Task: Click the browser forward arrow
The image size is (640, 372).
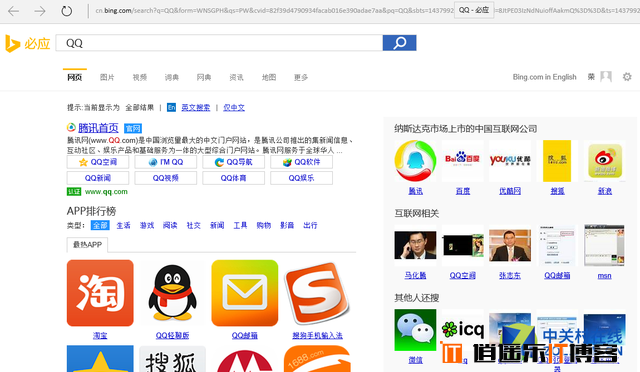Action: 40,11
